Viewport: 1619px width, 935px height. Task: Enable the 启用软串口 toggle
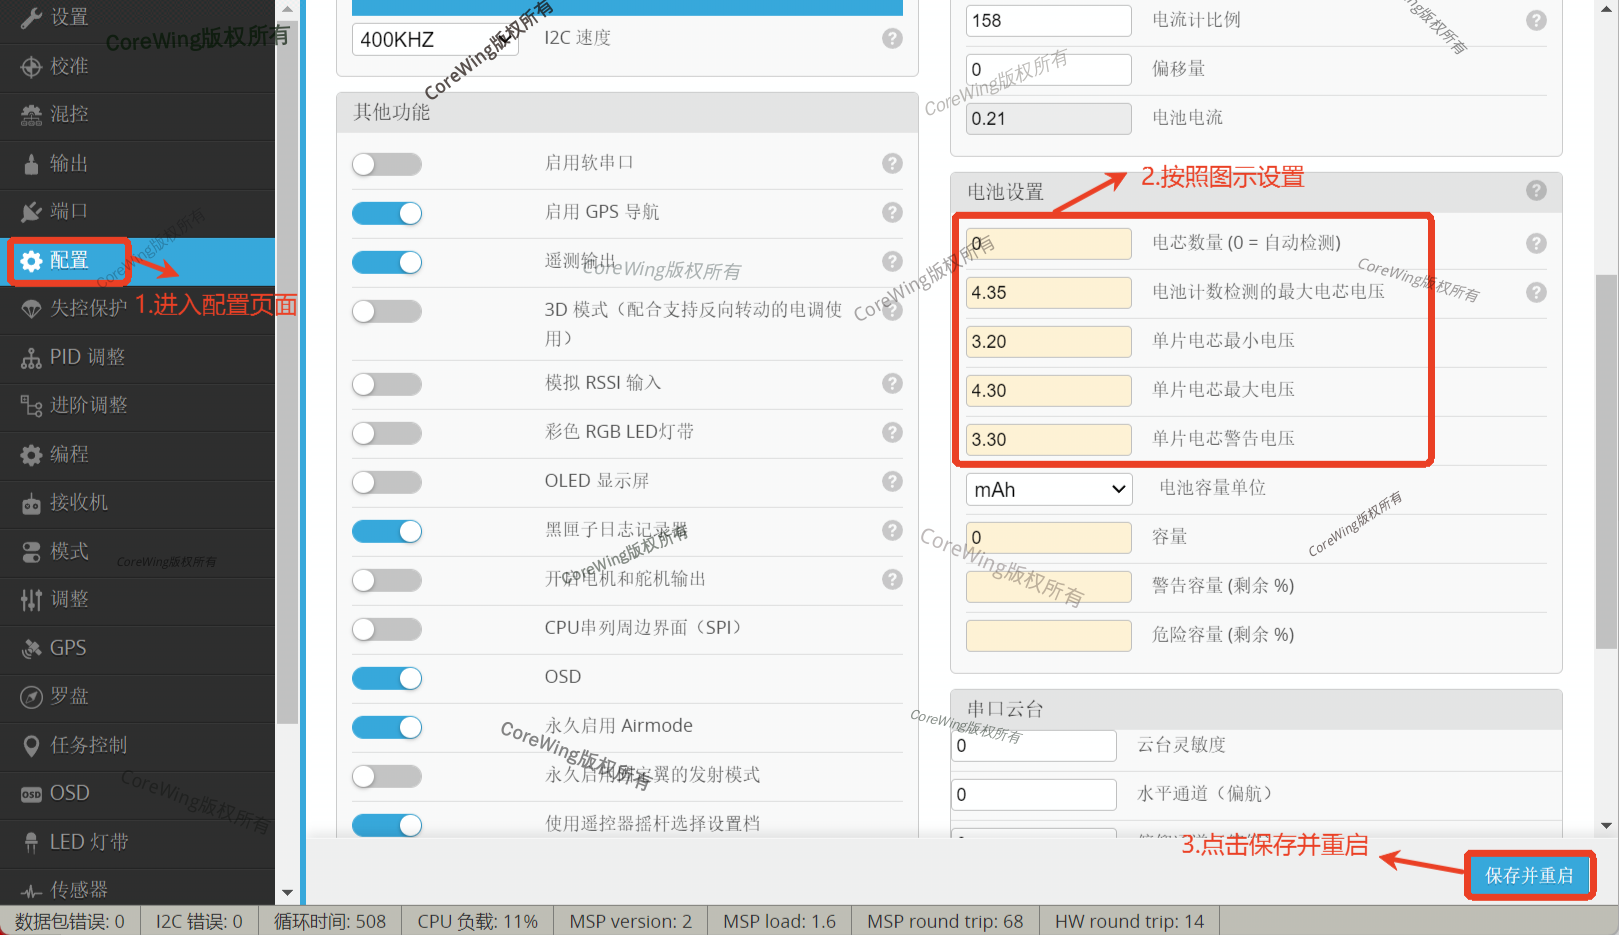pos(387,164)
